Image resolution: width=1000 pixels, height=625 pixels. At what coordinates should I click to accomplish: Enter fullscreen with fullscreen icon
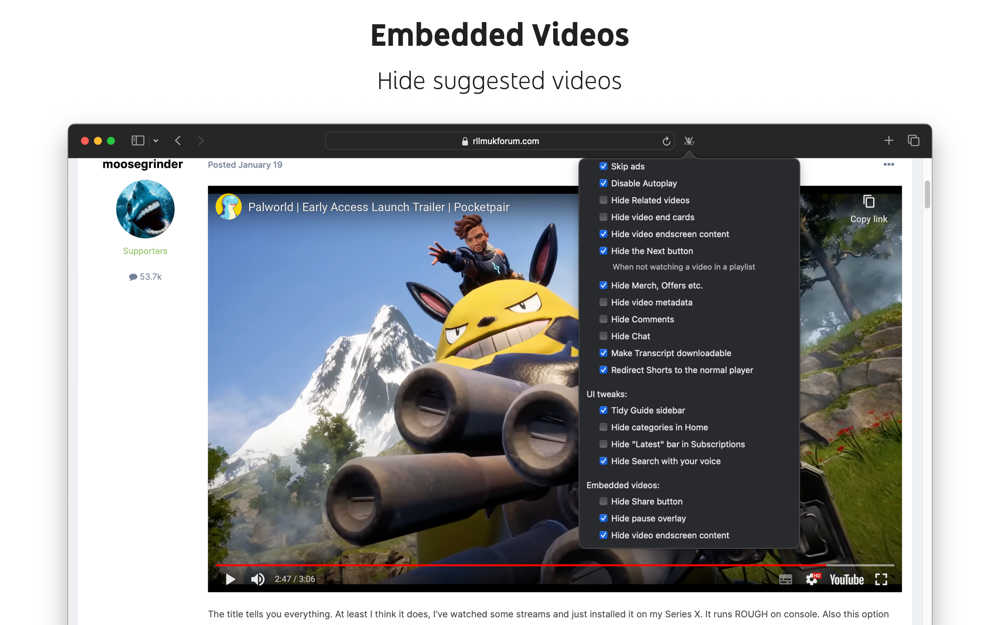pyautogui.click(x=881, y=579)
